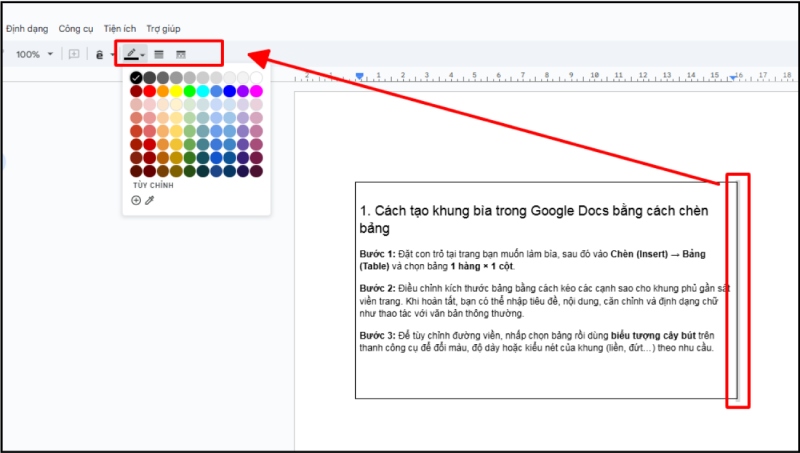Image resolution: width=800 pixels, height=453 pixels.
Task: Click the right indent marker on ruler
Action: [735, 76]
